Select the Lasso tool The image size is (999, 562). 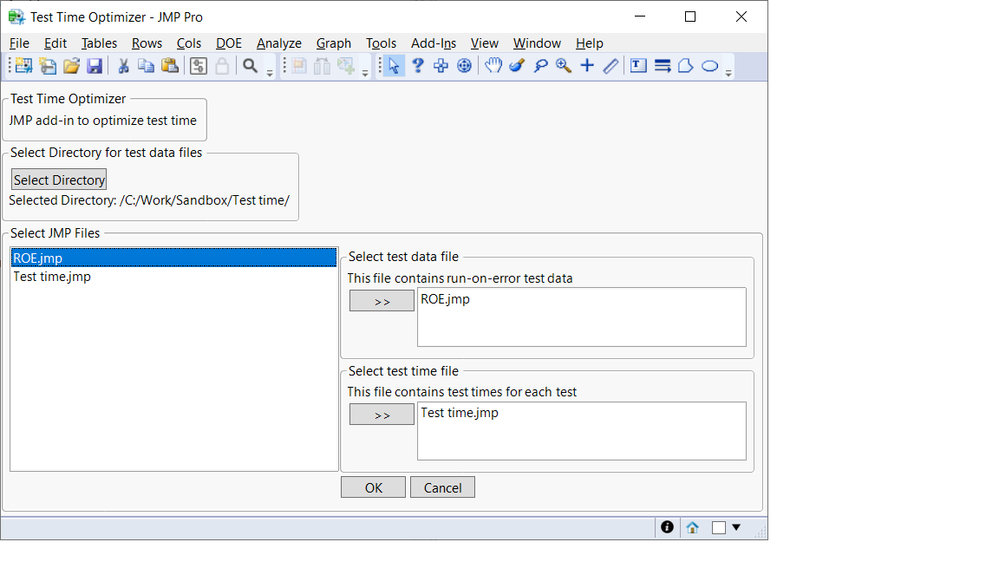click(x=540, y=66)
